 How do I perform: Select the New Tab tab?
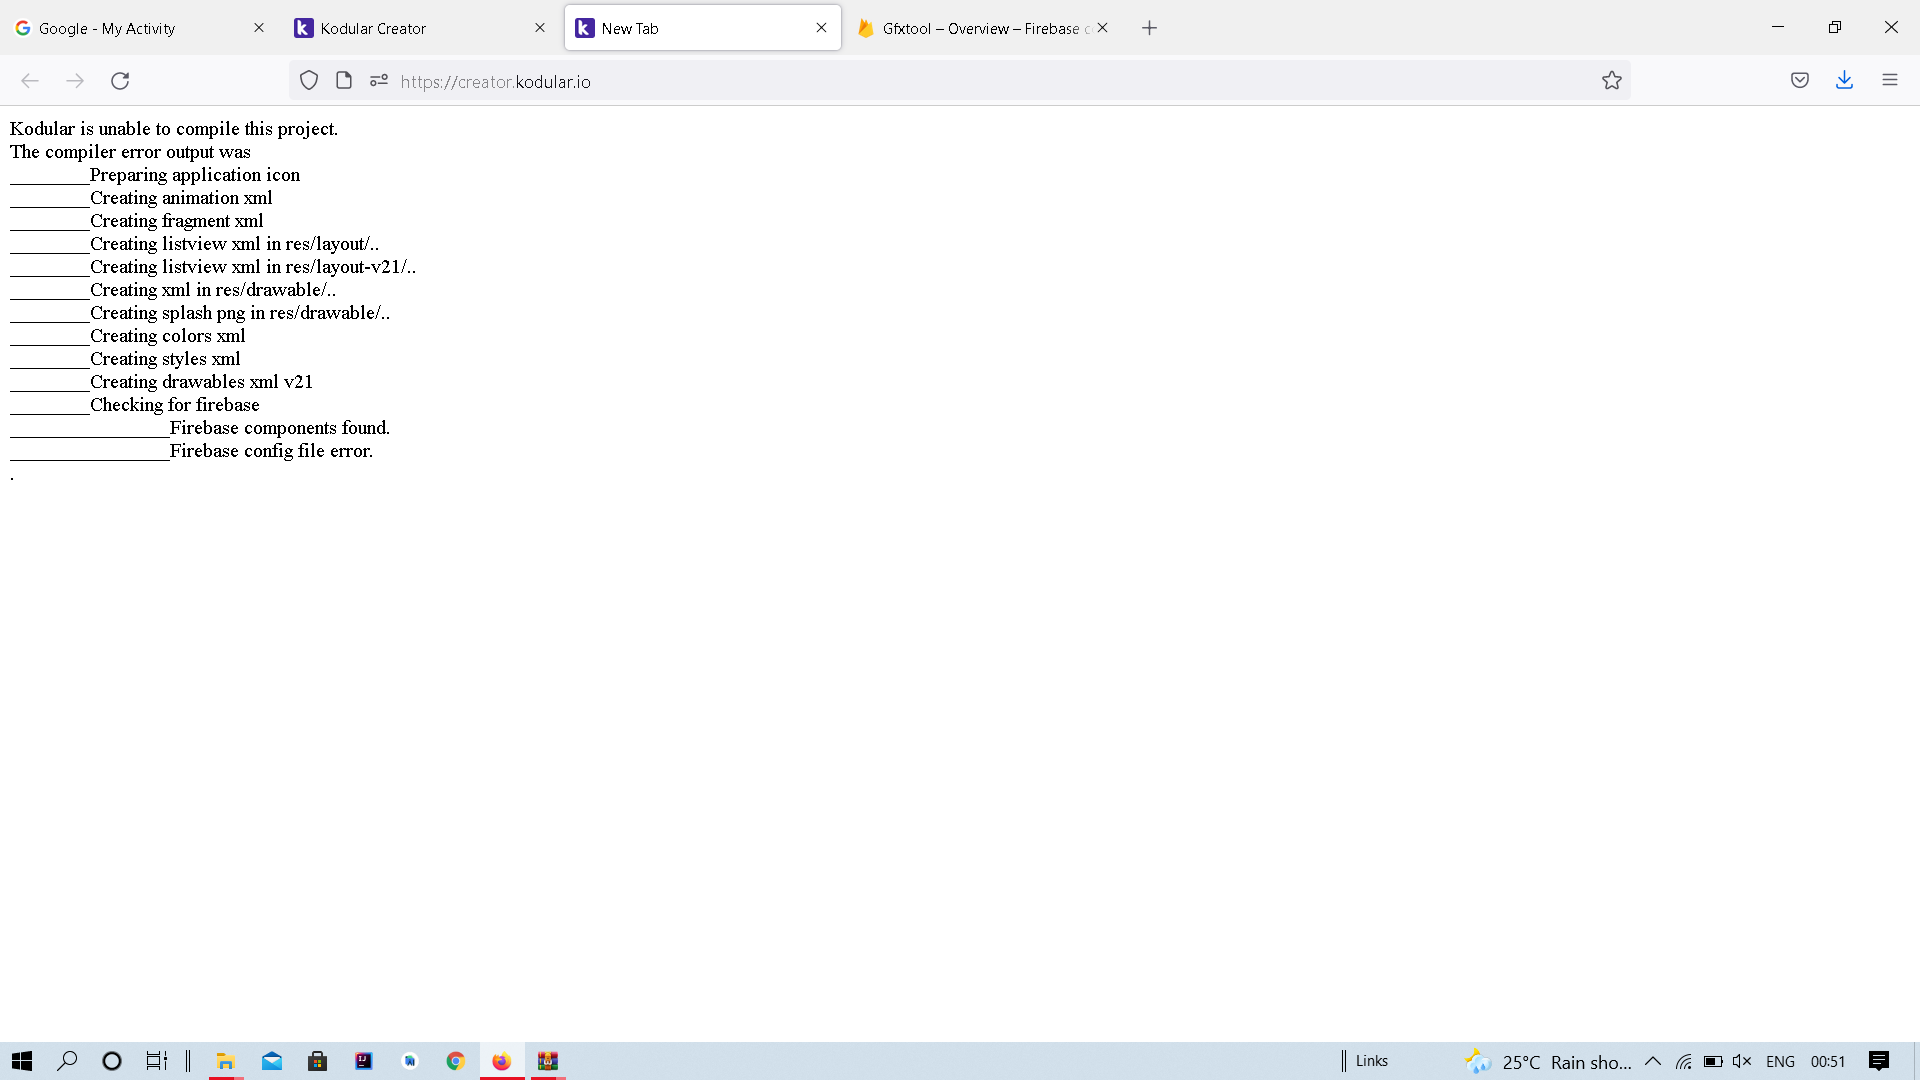703,28
